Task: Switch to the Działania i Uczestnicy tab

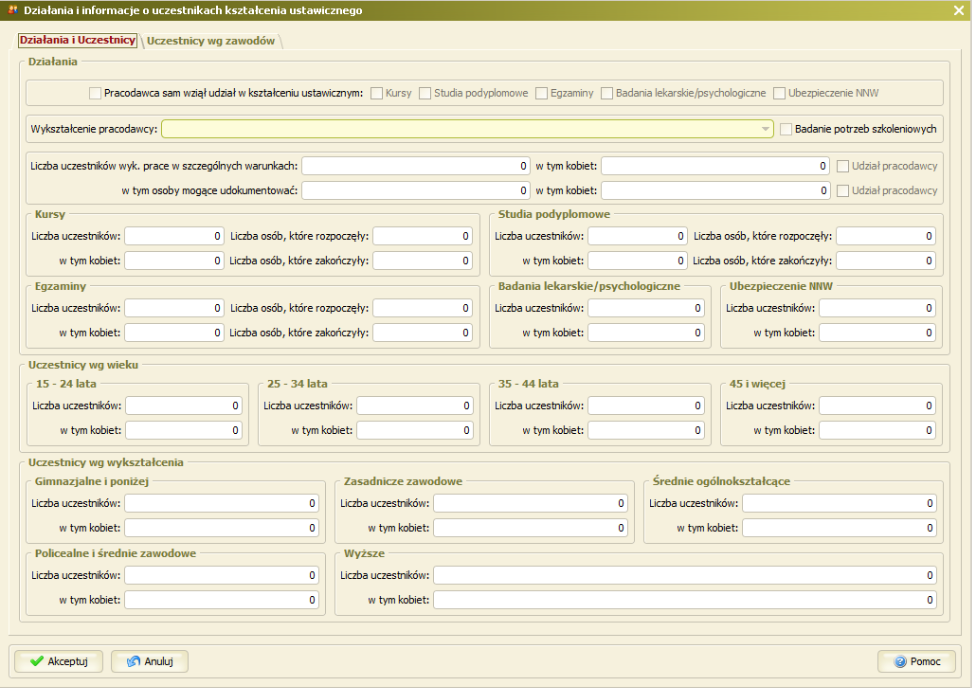Action: pos(77,40)
